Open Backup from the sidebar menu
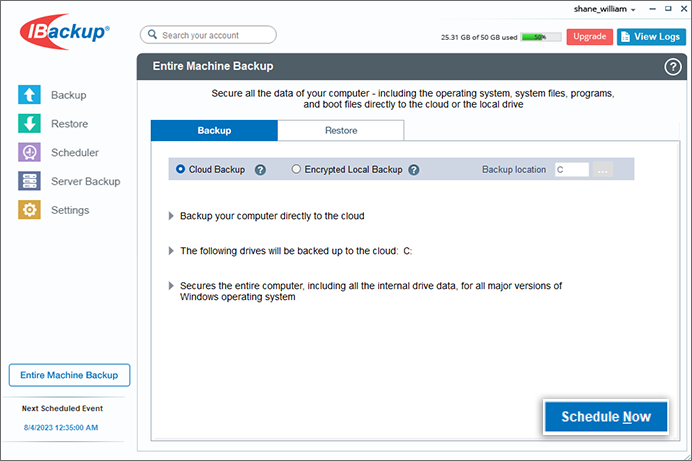The height and width of the screenshot is (461, 692). pyautogui.click(x=68, y=95)
